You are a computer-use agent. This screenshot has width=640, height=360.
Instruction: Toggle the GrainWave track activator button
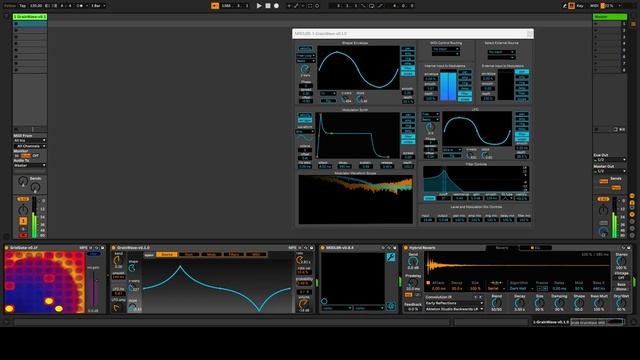23,221
